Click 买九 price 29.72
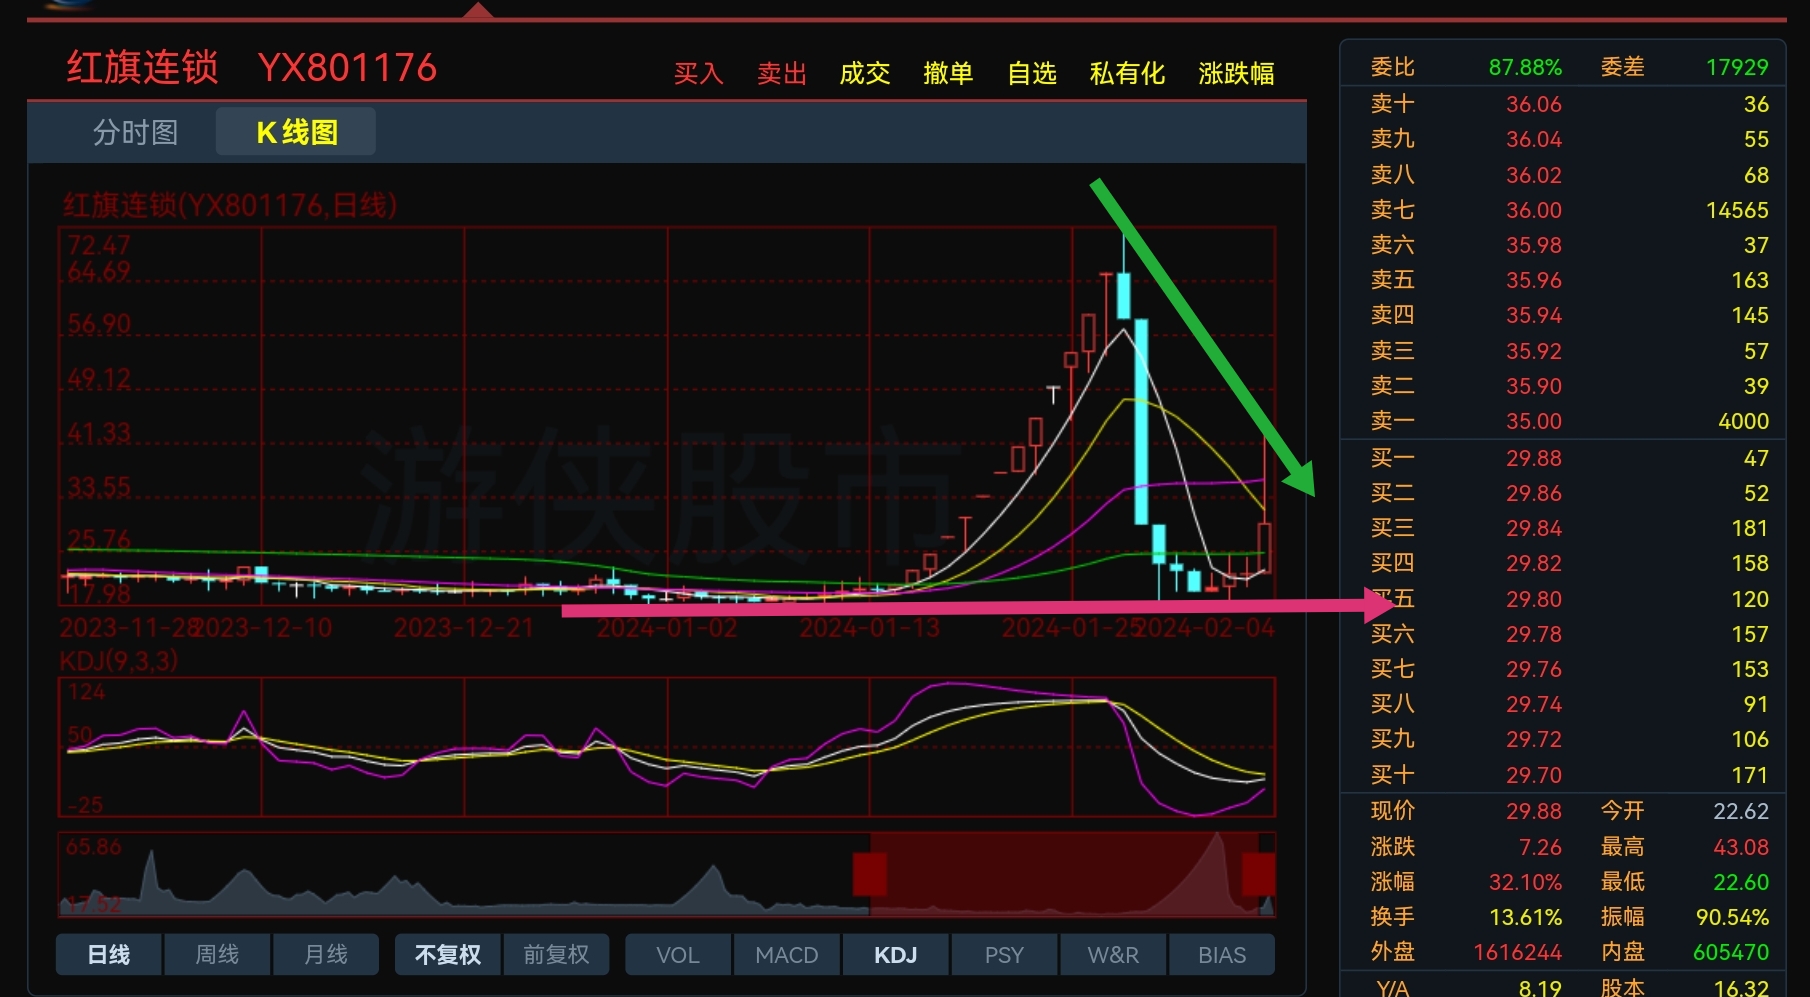 click(1534, 739)
